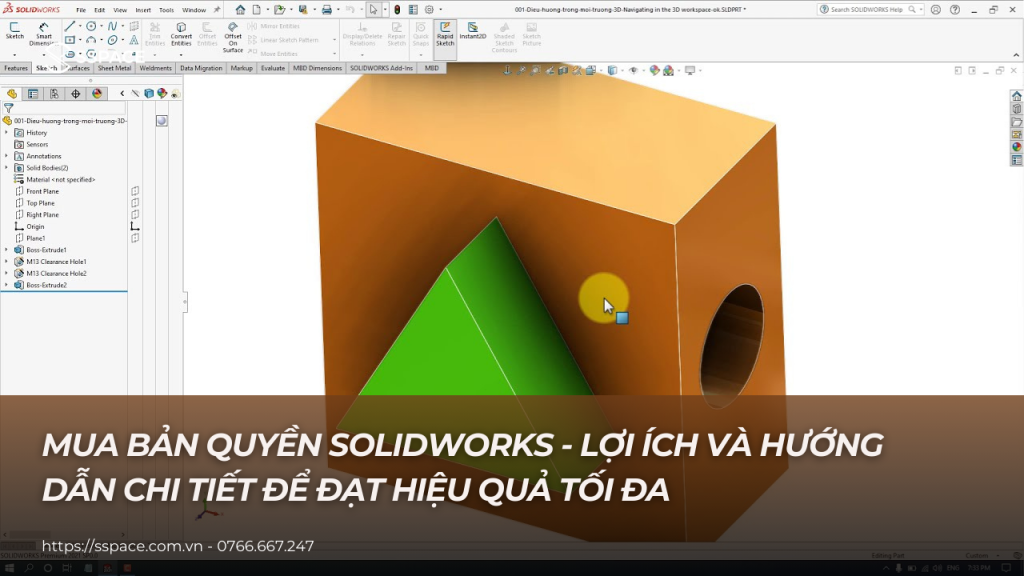The width and height of the screenshot is (1024, 576).
Task: Click the Apply Scene toolbar icon
Action: 669,70
